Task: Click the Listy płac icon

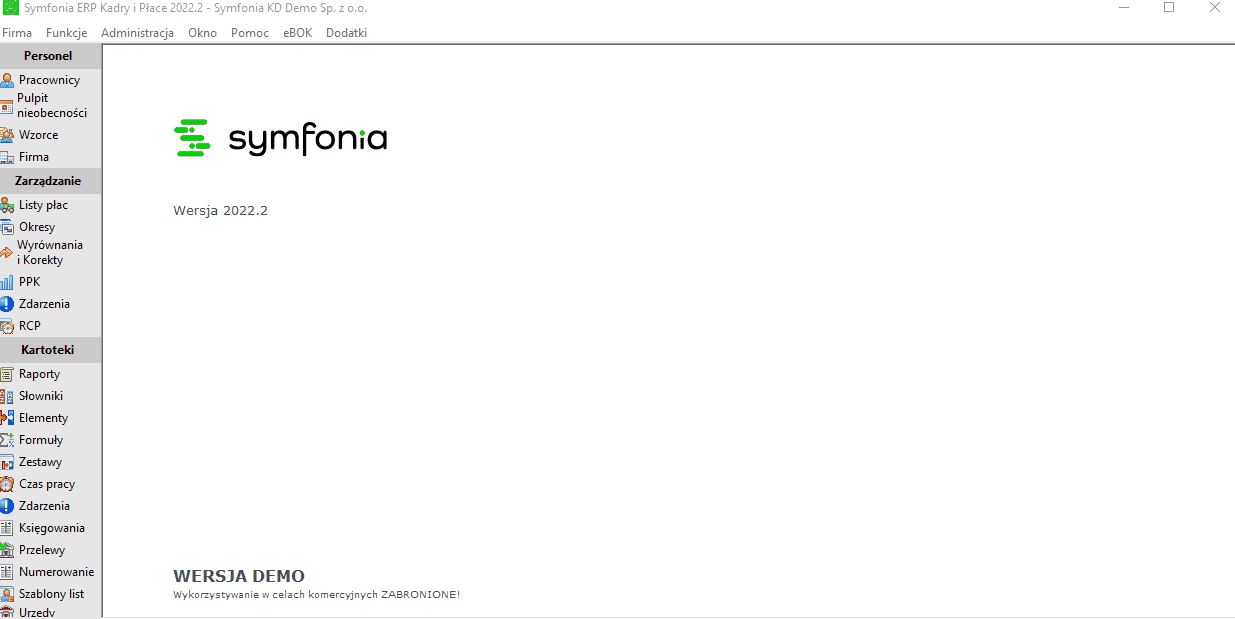Action: (7, 205)
